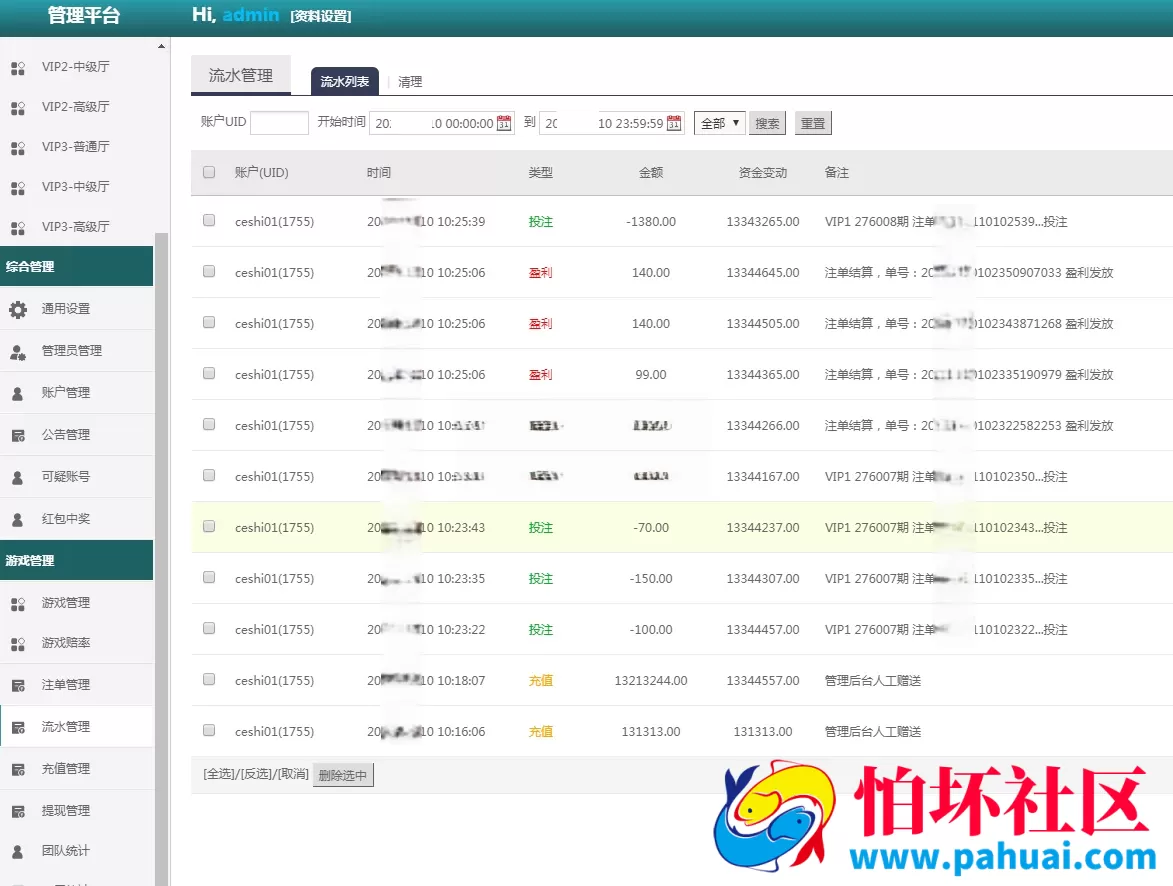Image resolution: width=1173 pixels, height=886 pixels.
Task: Click the sidebar scroll-up arrow
Action: coord(161,46)
